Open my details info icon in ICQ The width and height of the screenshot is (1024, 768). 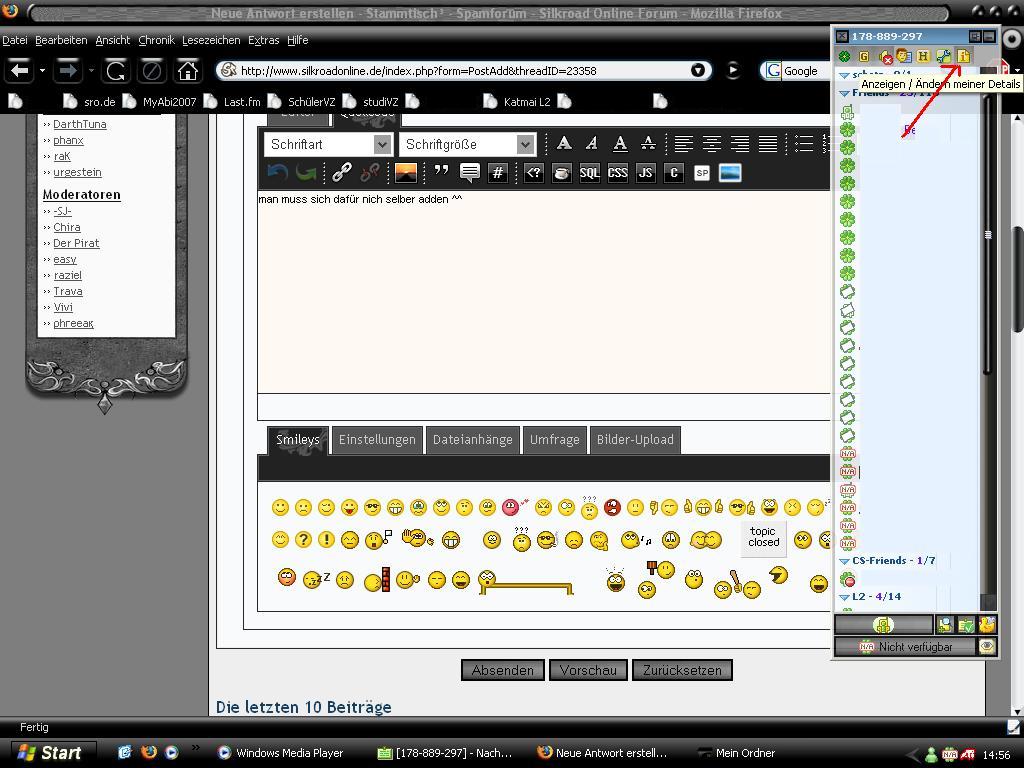tap(963, 57)
